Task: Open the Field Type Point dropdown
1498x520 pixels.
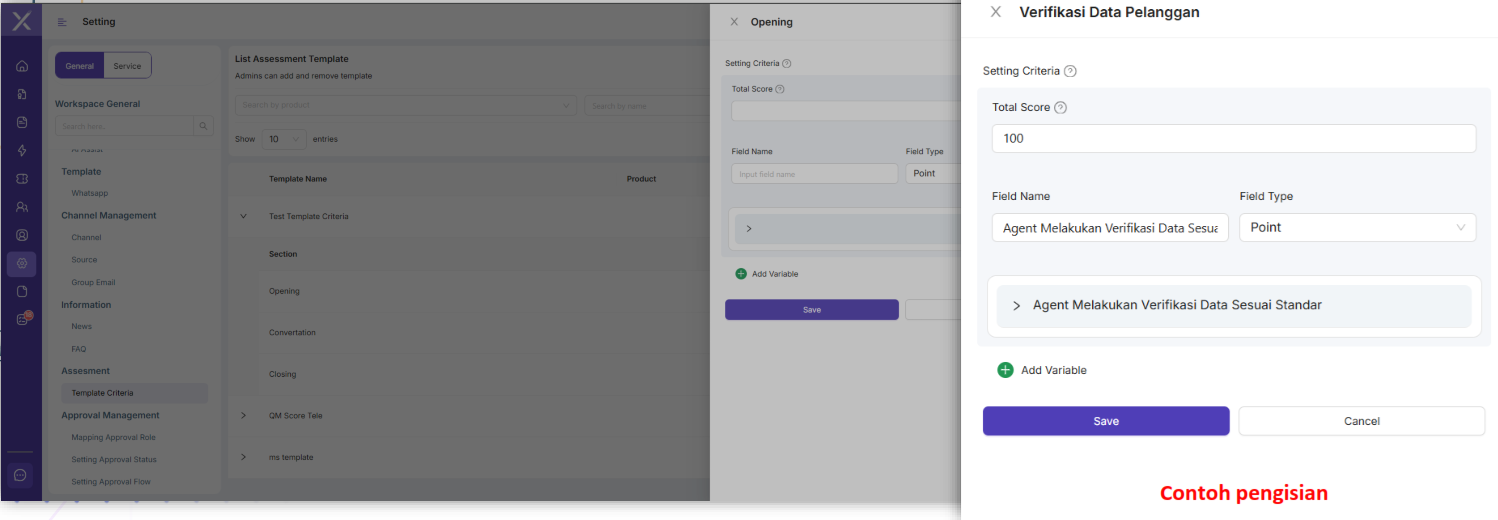Action: point(1357,227)
